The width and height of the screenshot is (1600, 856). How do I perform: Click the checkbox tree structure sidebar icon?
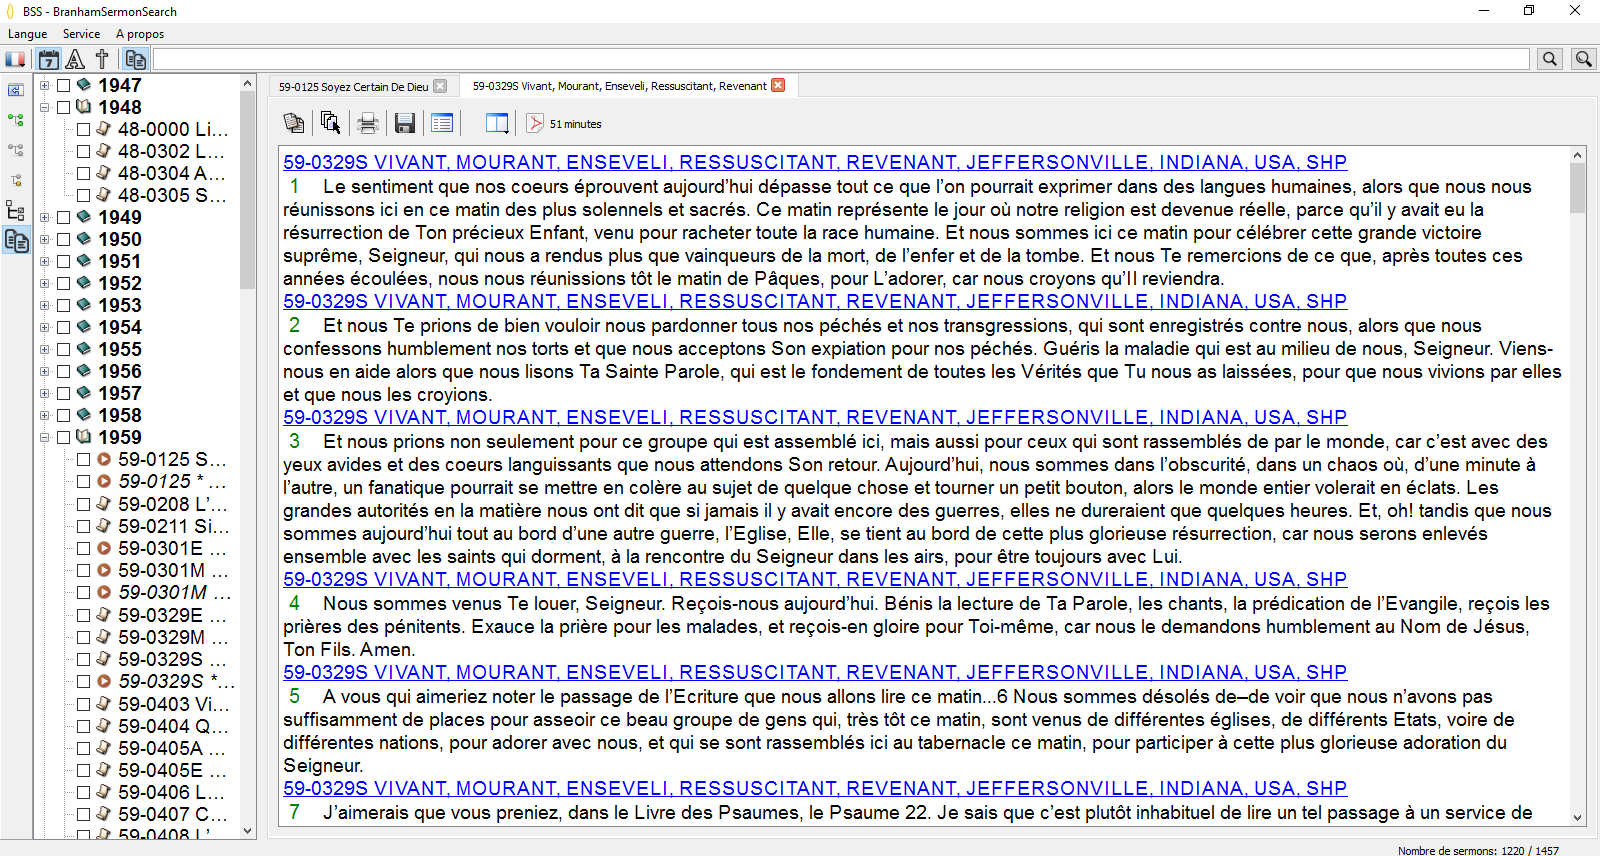tap(16, 210)
